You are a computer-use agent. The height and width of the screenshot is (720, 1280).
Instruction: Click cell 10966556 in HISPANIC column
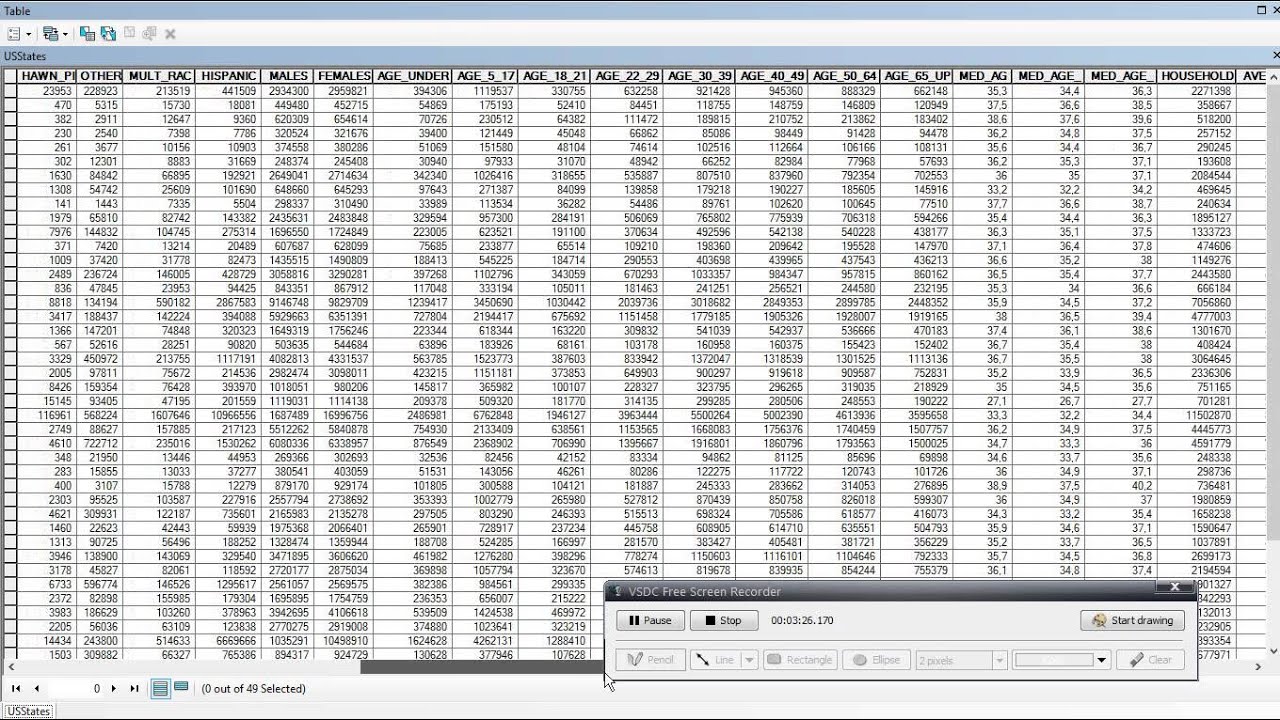[229, 415]
